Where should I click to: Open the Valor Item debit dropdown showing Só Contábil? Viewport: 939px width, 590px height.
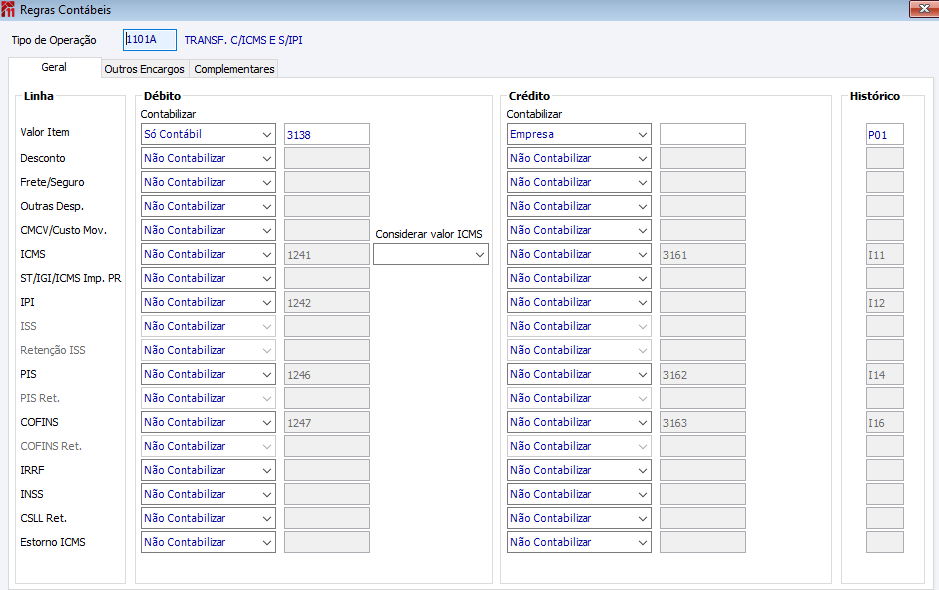pyautogui.click(x=208, y=134)
